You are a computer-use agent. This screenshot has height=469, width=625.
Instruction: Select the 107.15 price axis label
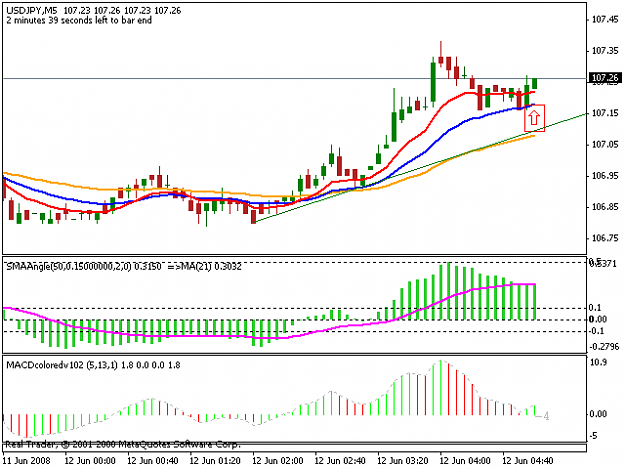coord(605,114)
